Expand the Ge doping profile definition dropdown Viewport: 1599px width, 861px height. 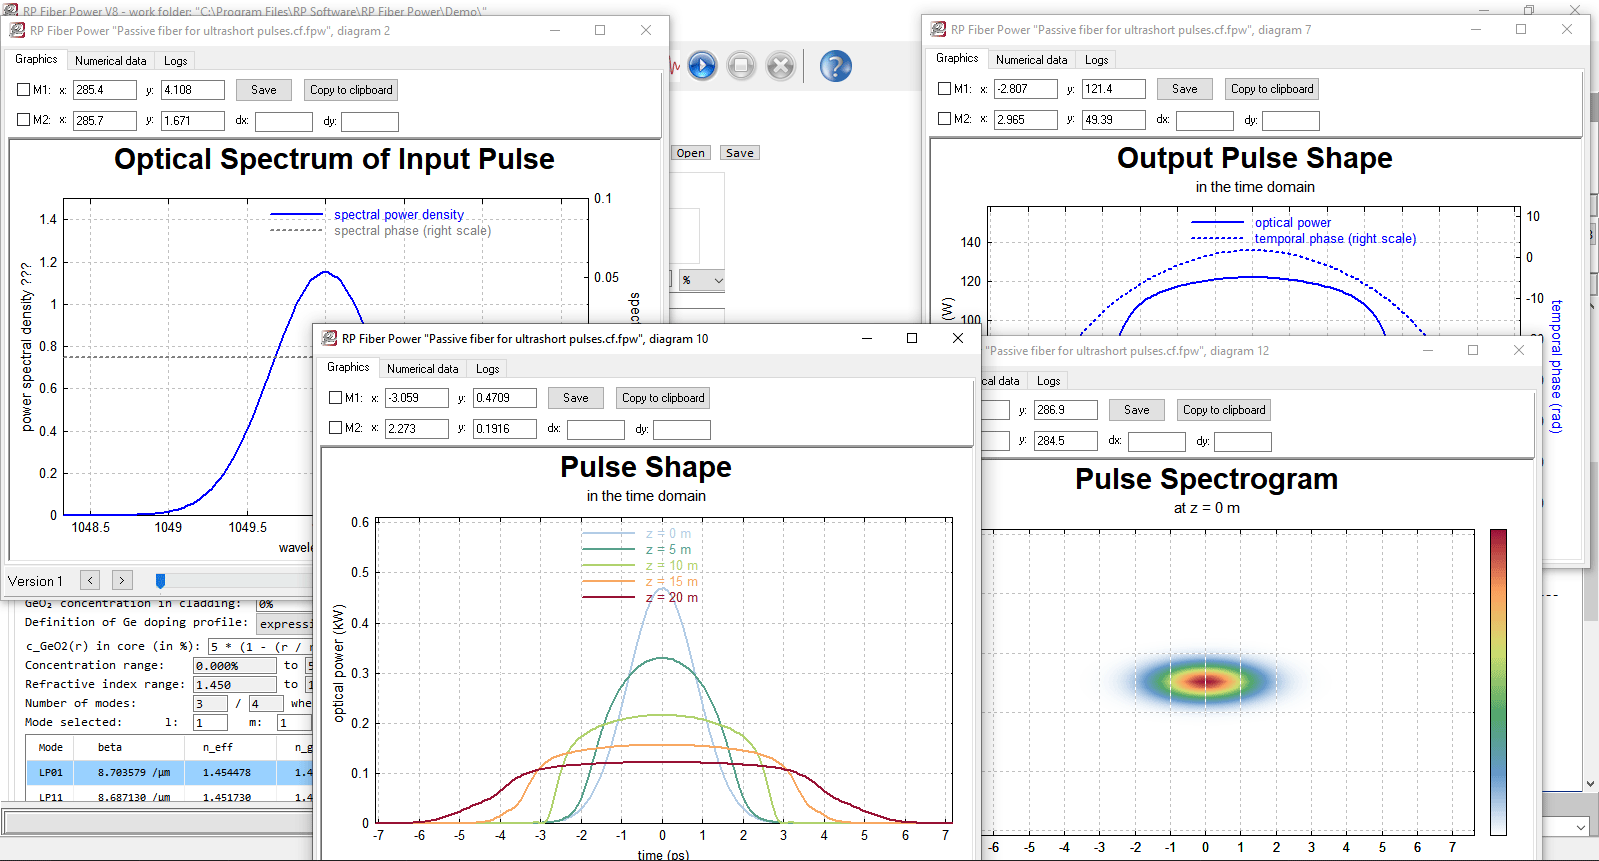pyautogui.click(x=285, y=624)
